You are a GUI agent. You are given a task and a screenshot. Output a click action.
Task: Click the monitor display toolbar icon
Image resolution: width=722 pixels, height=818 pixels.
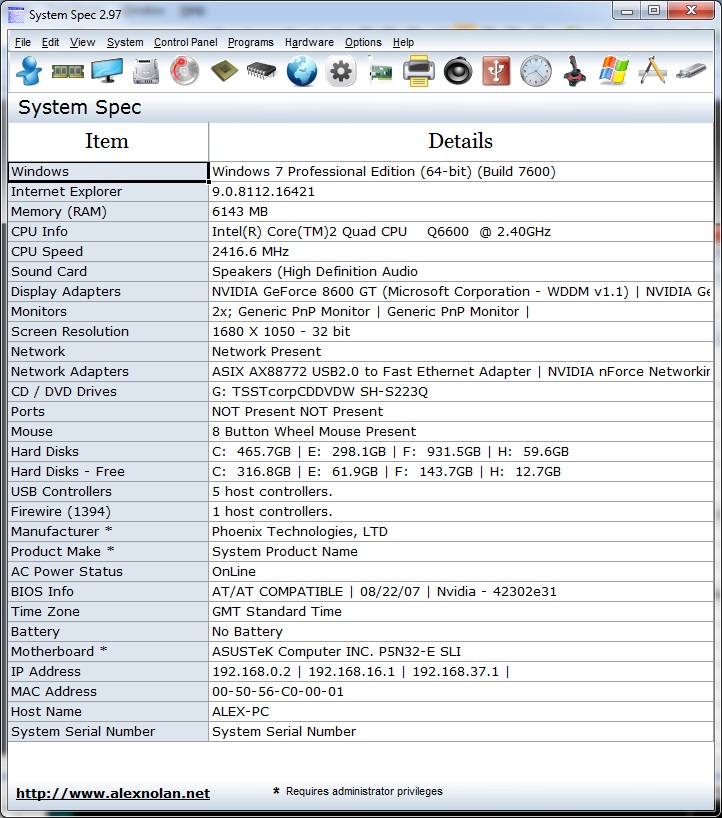click(x=106, y=71)
